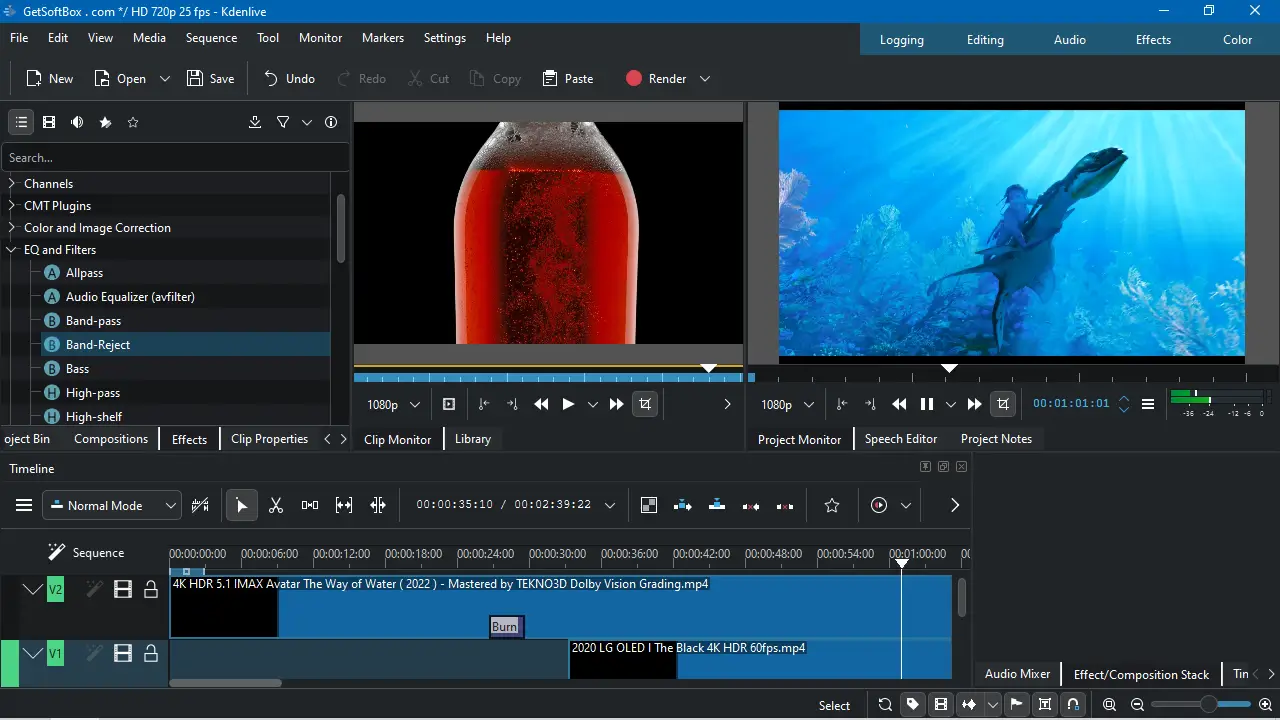
Task: Open Project Monitor 1080p resolution dropdown
Action: 788,404
